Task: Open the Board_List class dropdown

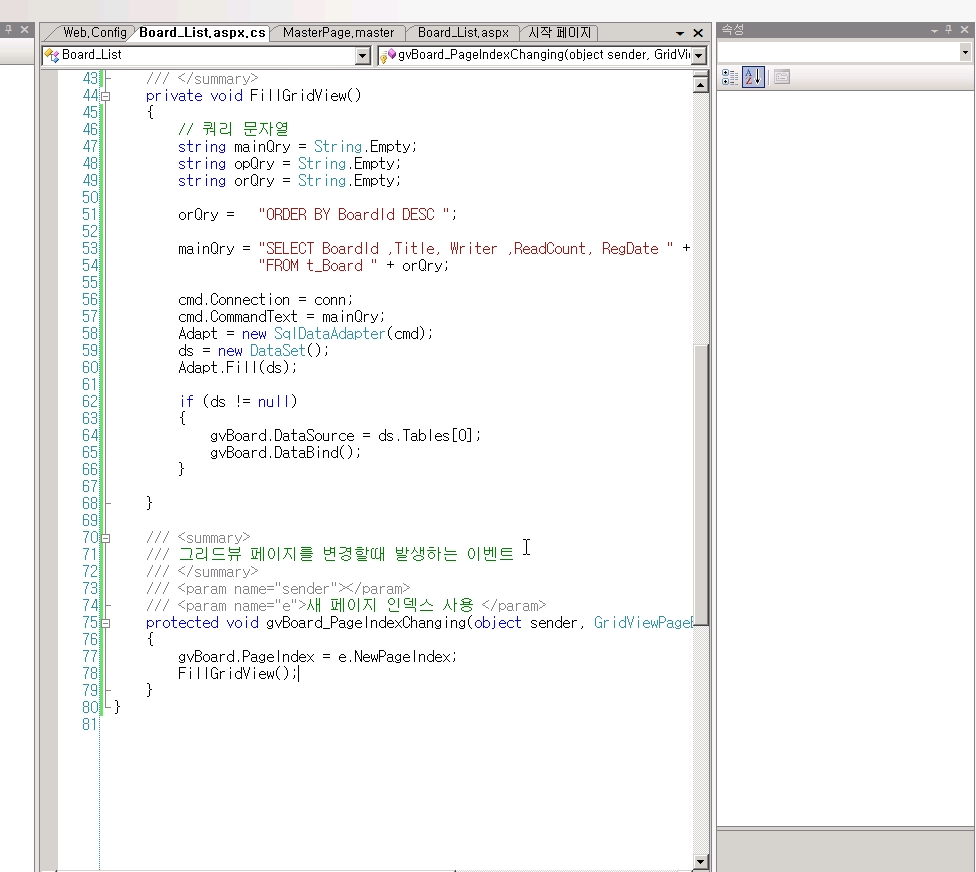Action: click(363, 55)
